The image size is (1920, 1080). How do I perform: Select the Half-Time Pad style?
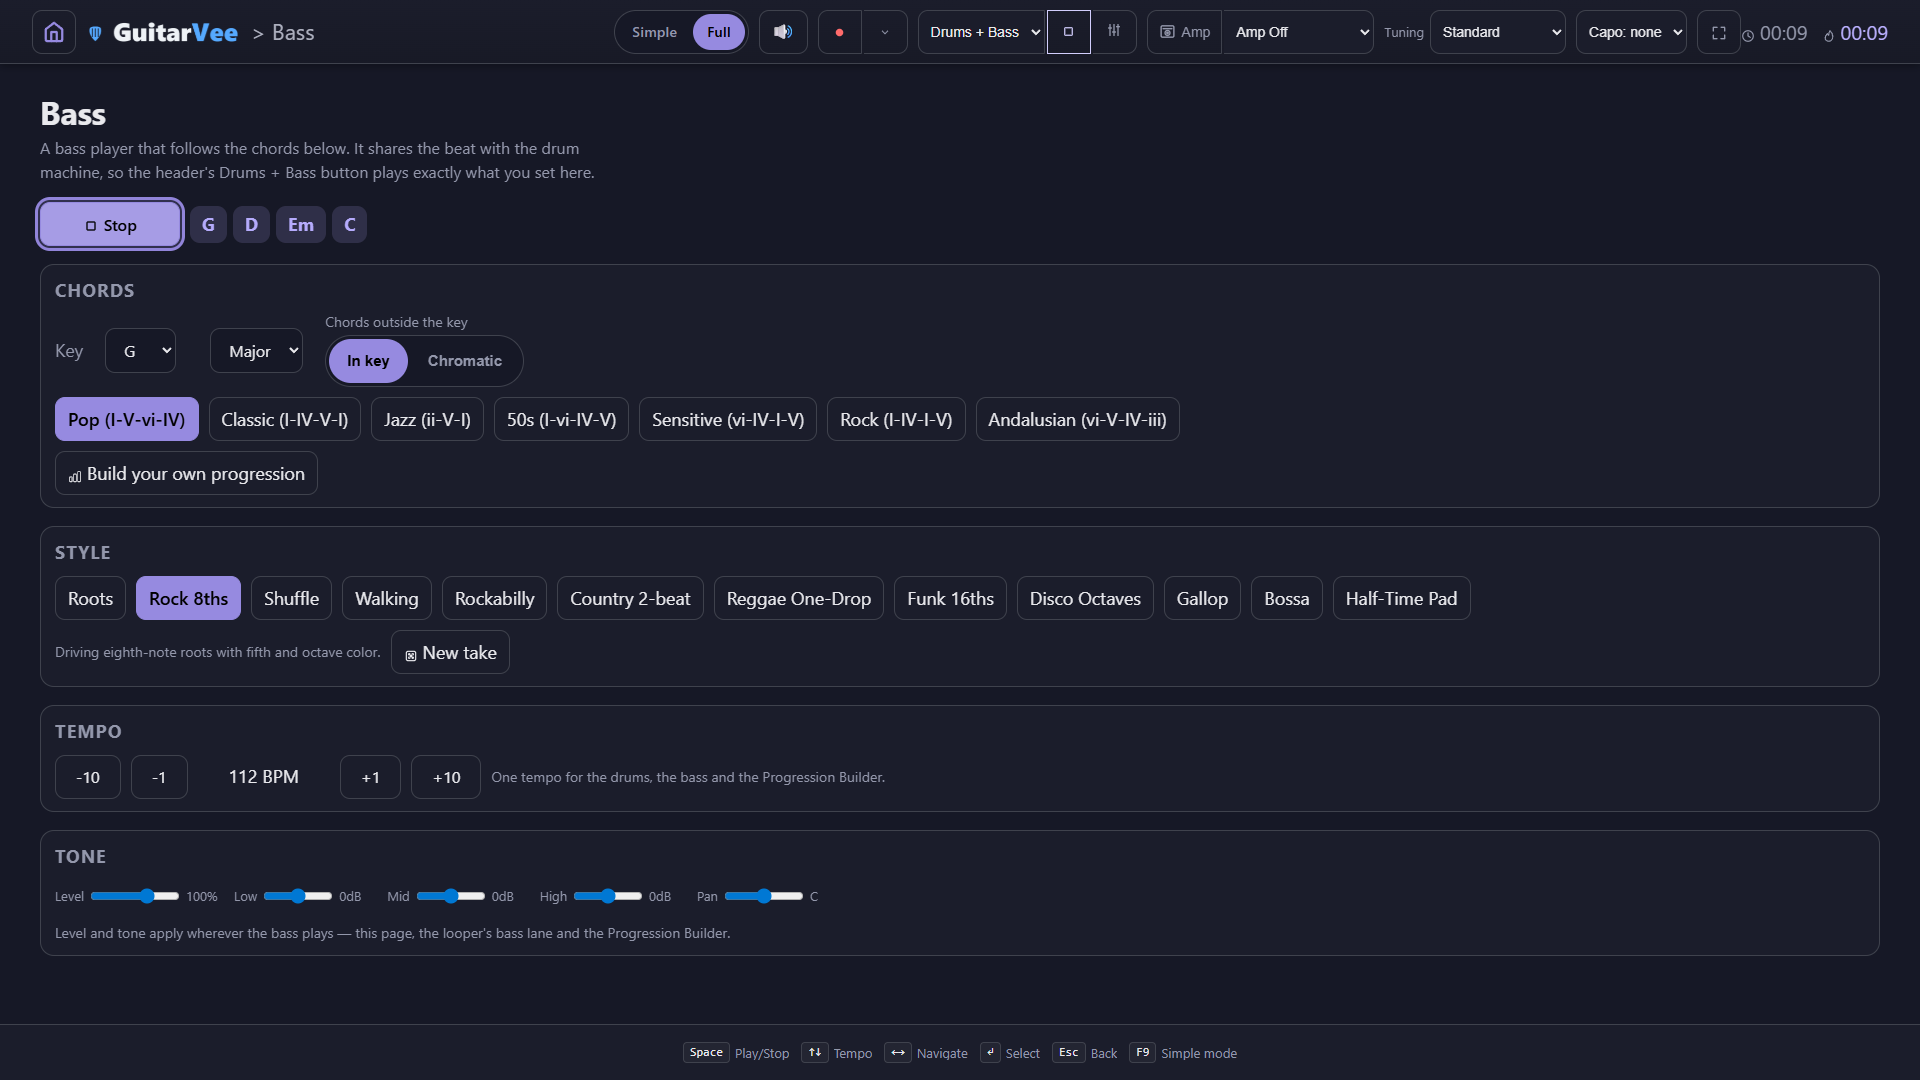tap(1401, 599)
